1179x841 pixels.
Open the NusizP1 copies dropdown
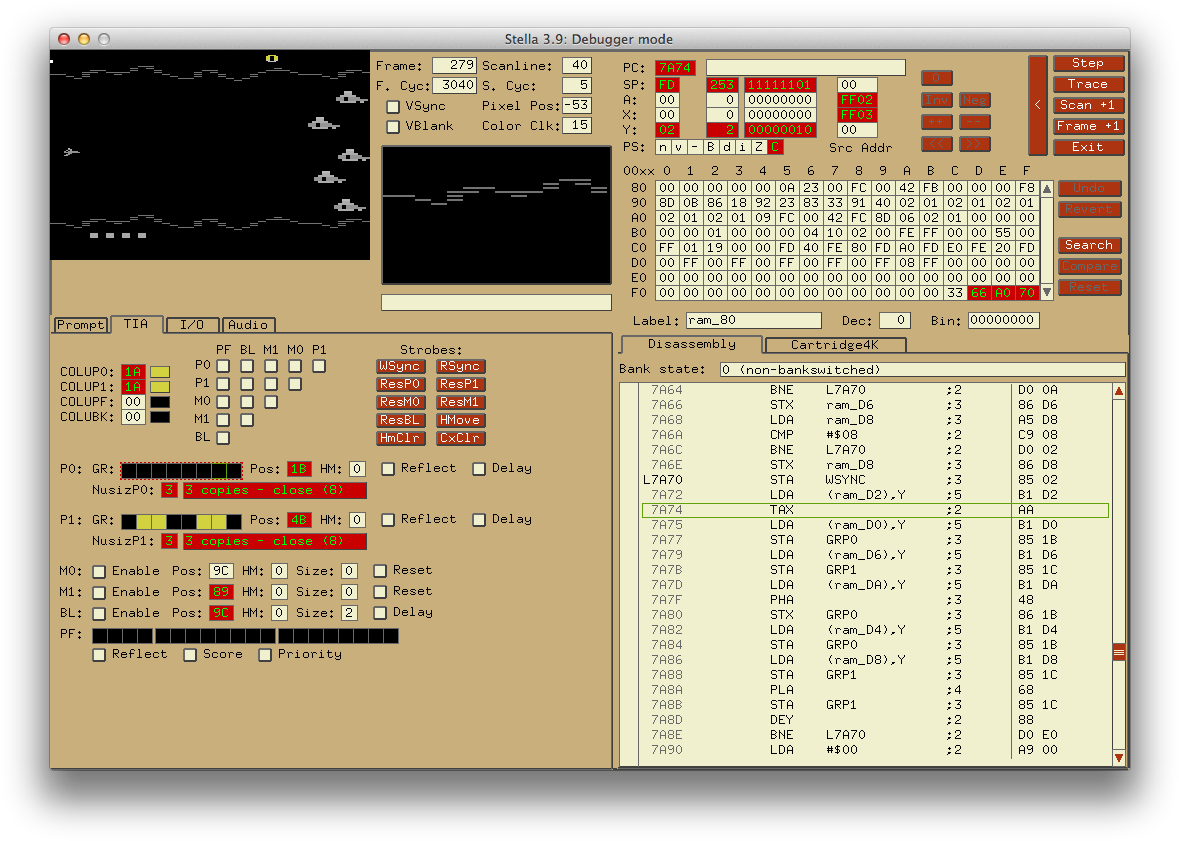click(x=274, y=542)
